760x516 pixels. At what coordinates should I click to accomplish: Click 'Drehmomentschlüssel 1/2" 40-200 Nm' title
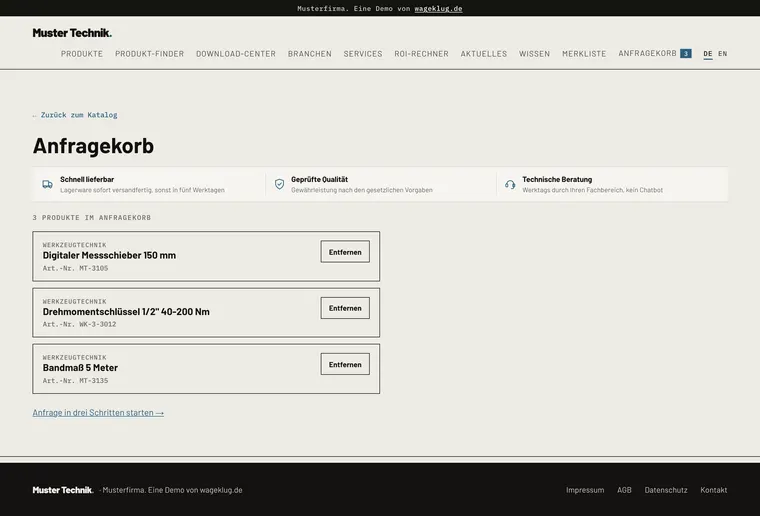(x=126, y=312)
